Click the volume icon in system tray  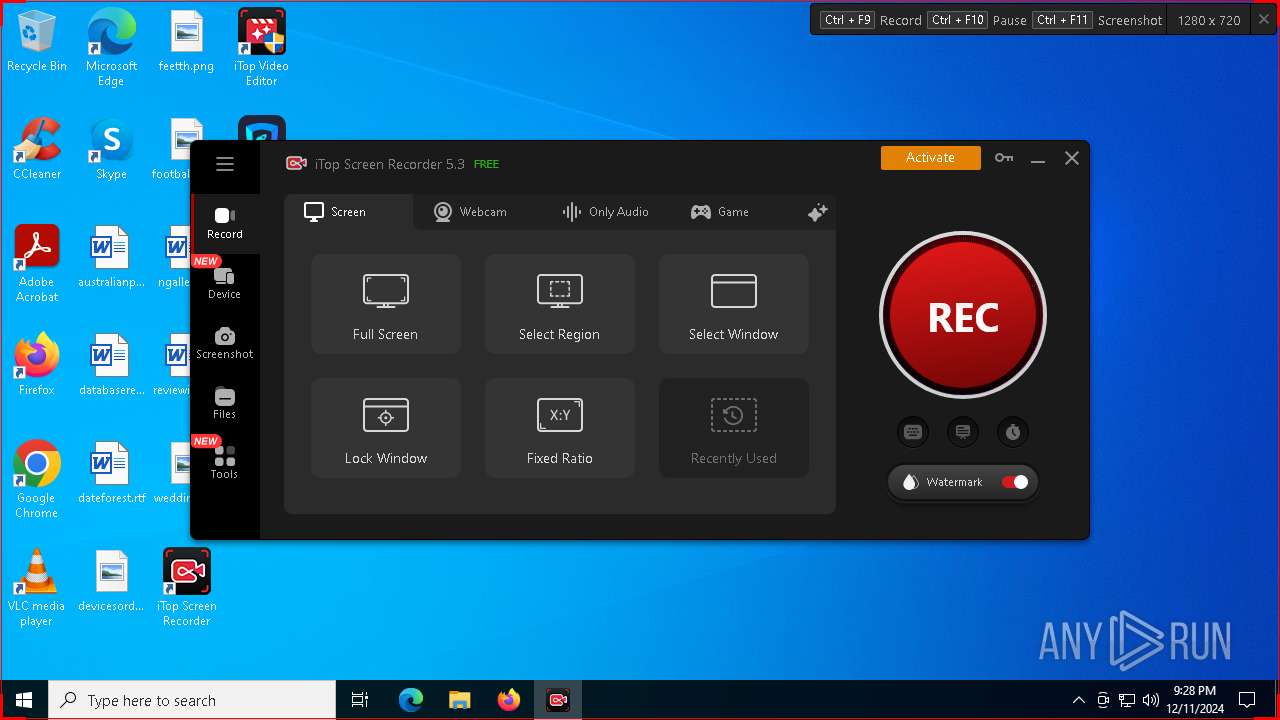tap(1150, 700)
